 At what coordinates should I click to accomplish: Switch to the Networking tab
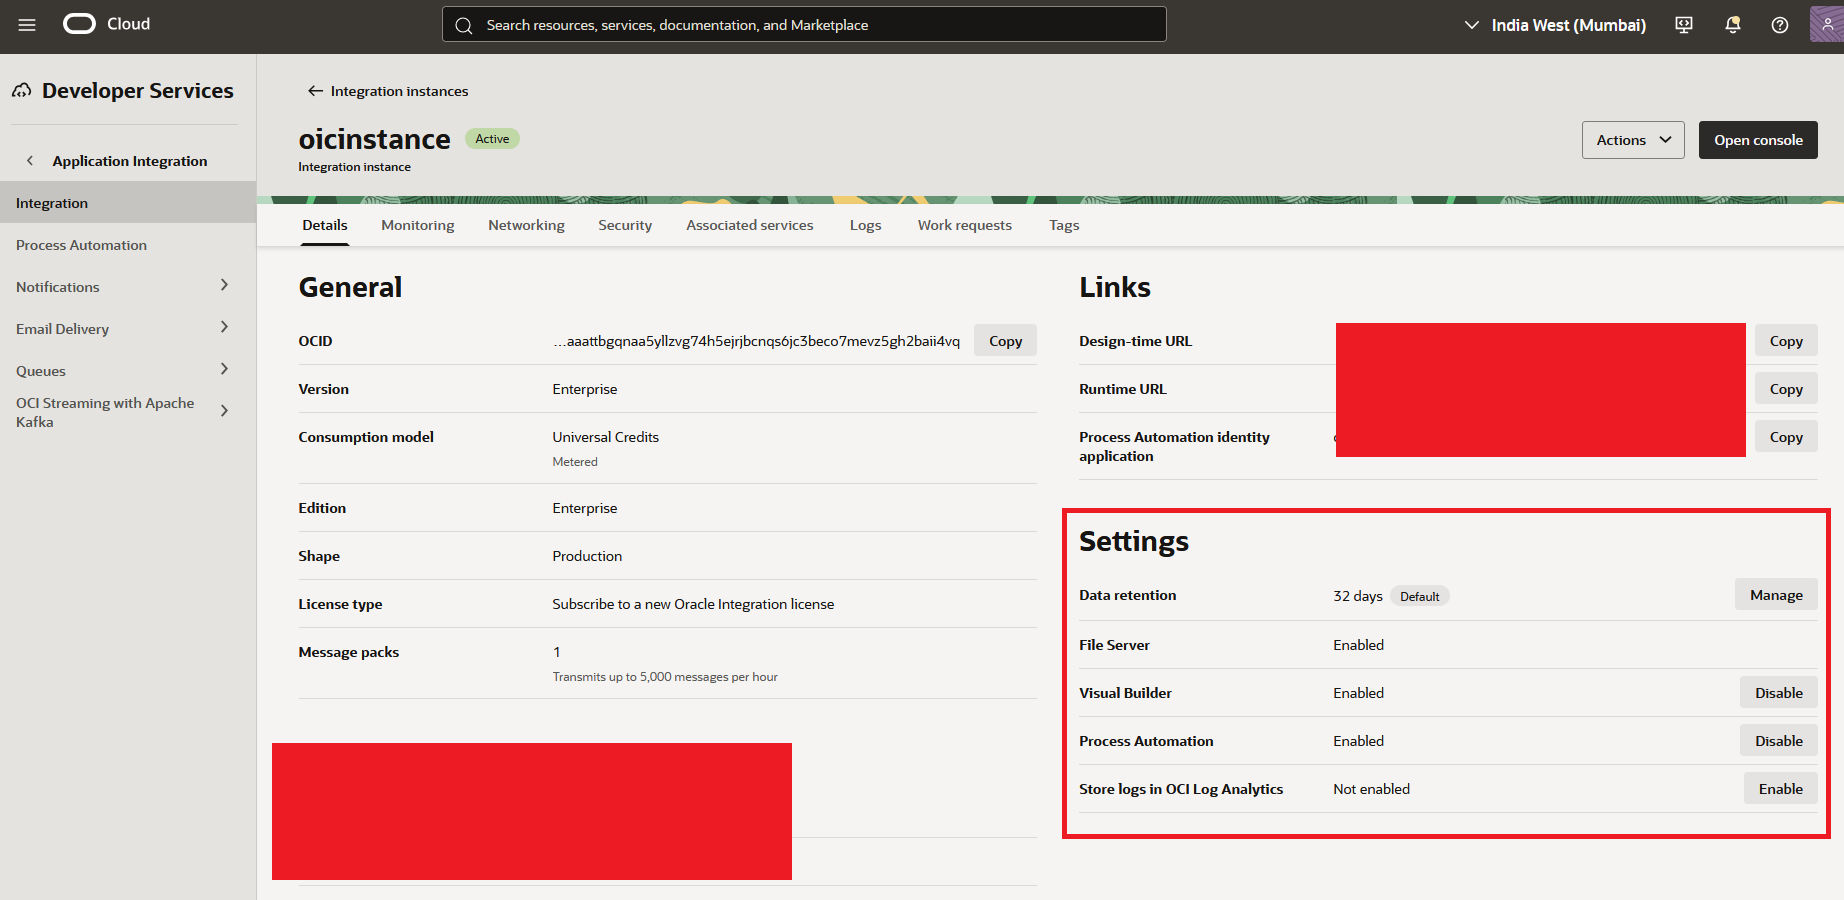pos(526,225)
